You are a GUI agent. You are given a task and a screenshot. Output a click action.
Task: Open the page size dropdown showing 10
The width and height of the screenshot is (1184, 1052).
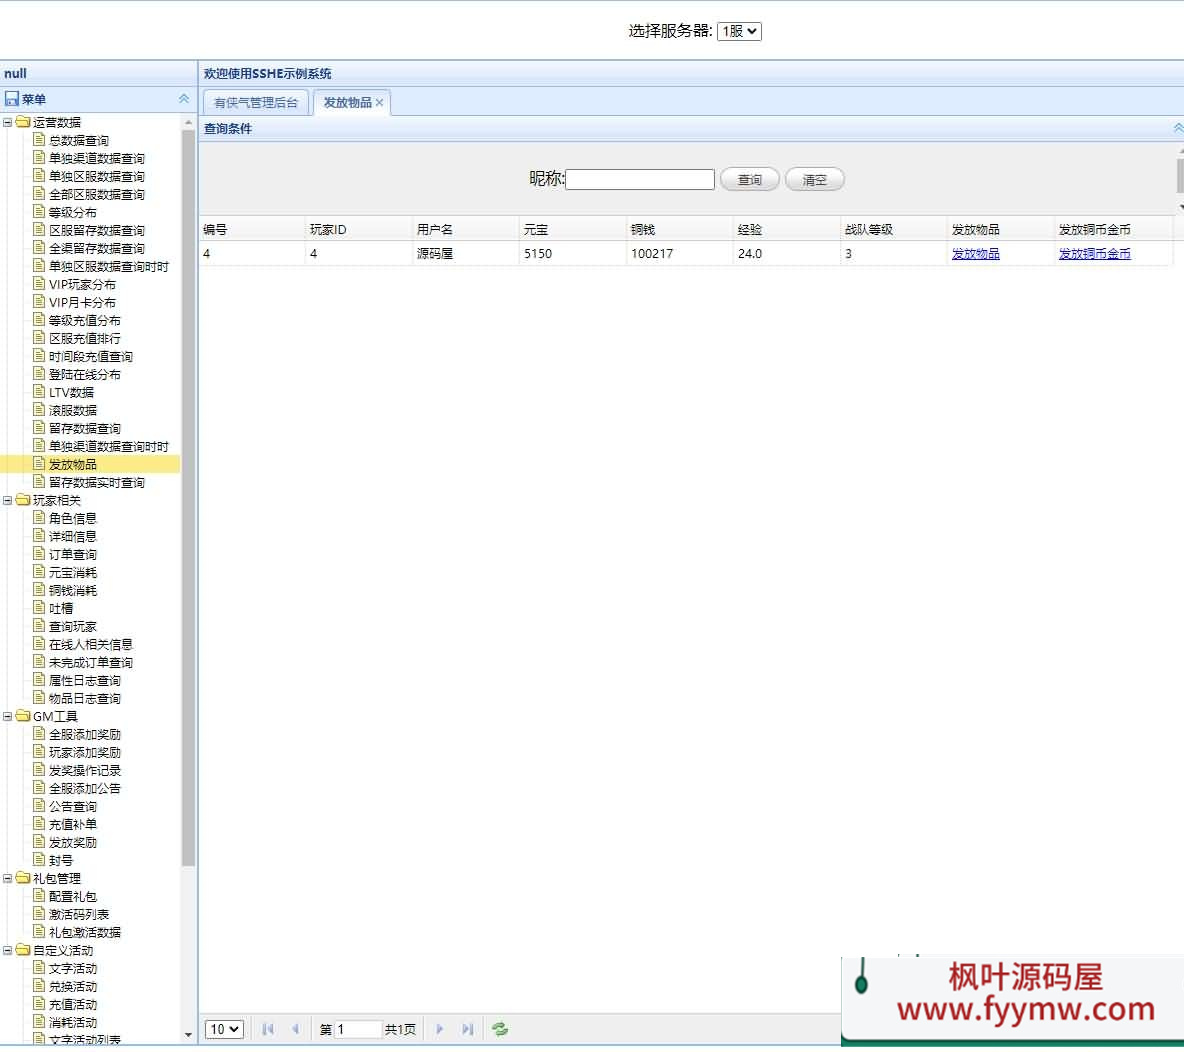click(224, 1029)
